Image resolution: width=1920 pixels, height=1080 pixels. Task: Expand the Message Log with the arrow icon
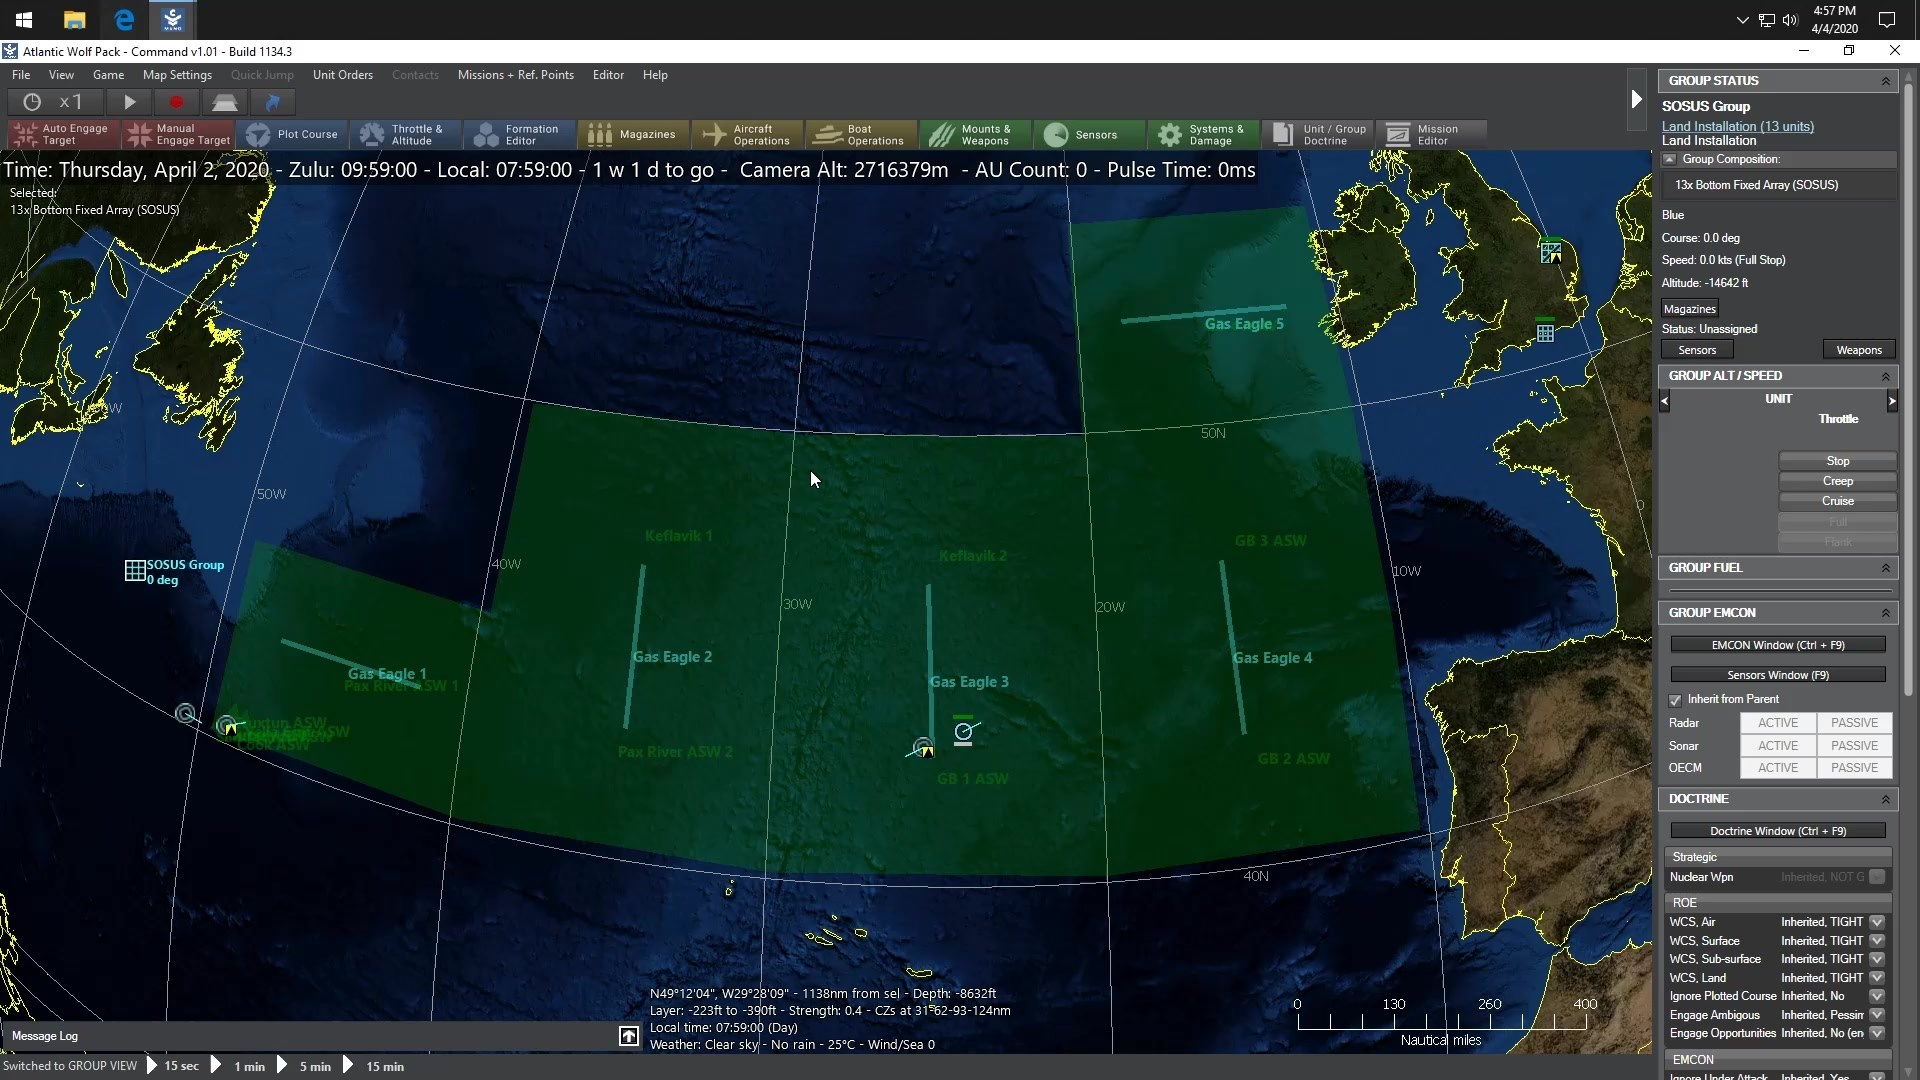[x=629, y=1036]
